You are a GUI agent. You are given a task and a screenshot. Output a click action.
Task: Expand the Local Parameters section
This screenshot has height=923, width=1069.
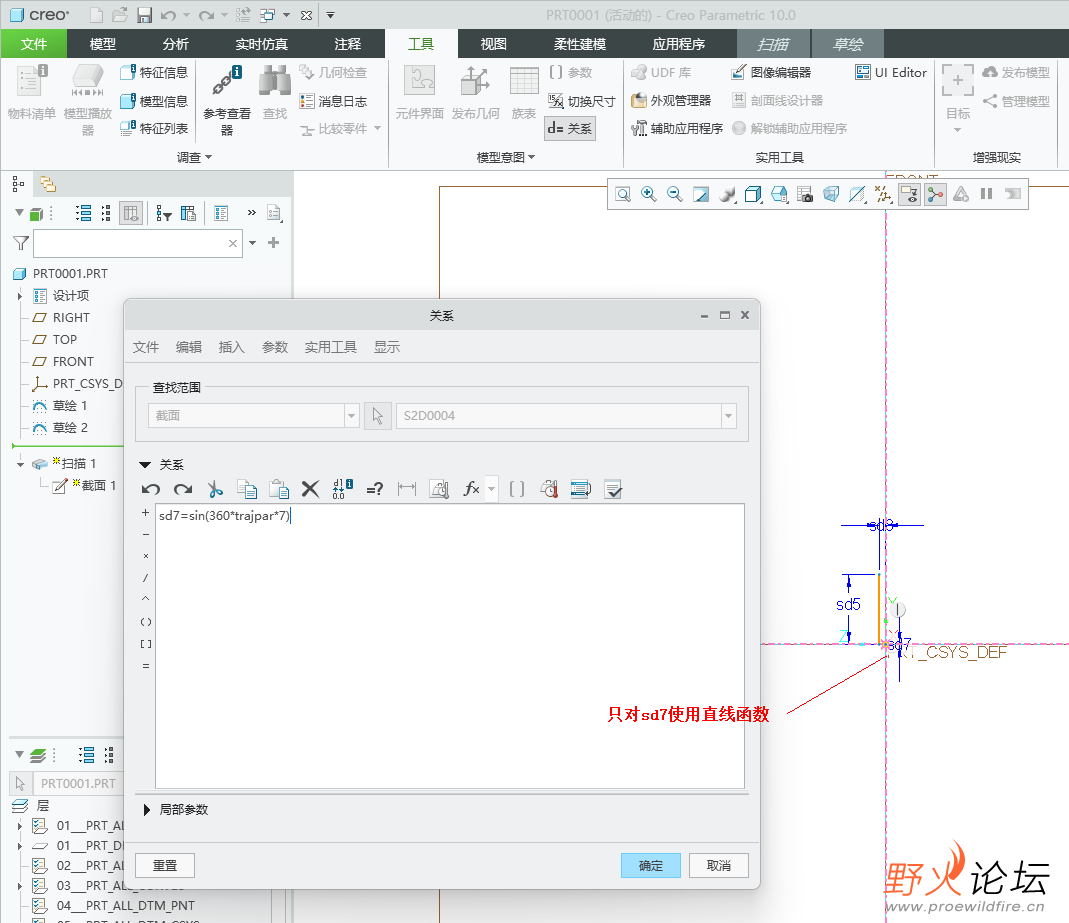[147, 810]
